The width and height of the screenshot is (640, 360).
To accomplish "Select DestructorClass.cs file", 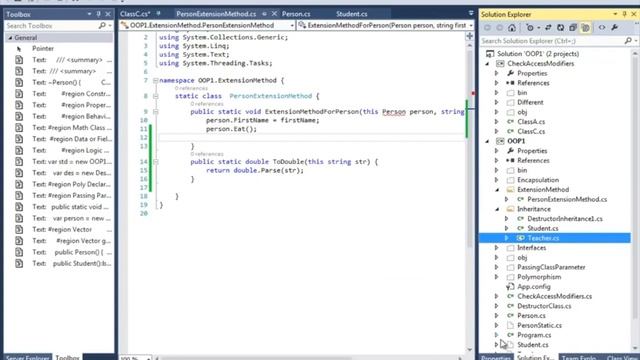I will tap(544, 306).
